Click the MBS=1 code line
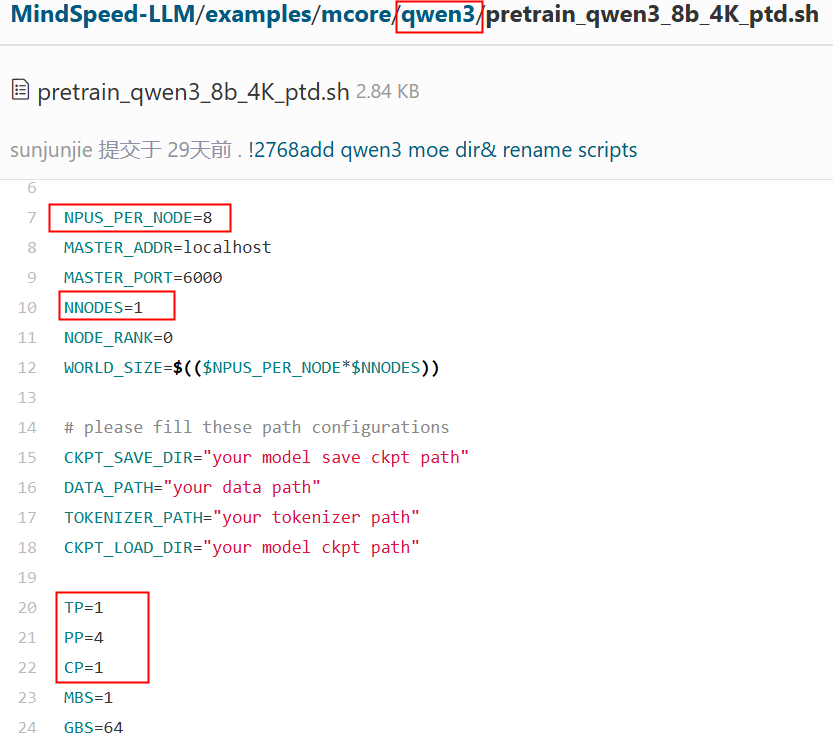This screenshot has height=745, width=833. tap(88, 698)
